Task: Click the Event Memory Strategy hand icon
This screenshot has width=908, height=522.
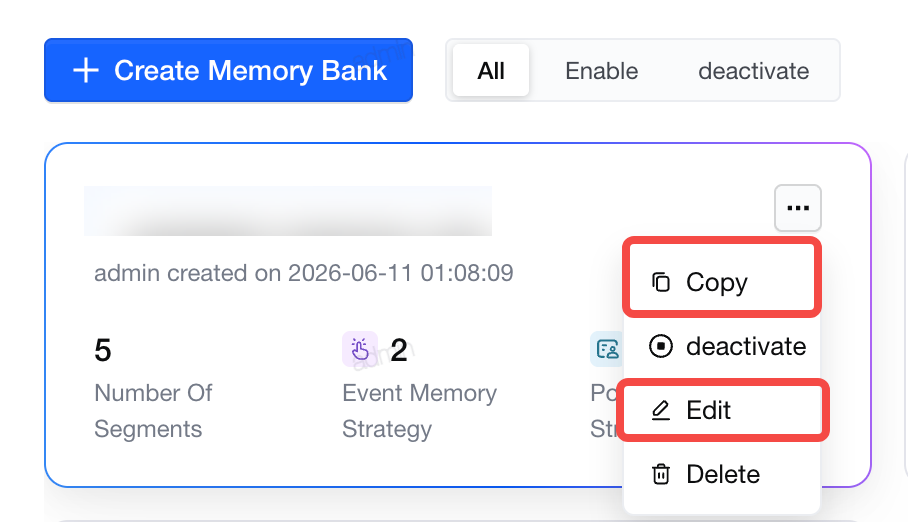Action: tap(360, 349)
